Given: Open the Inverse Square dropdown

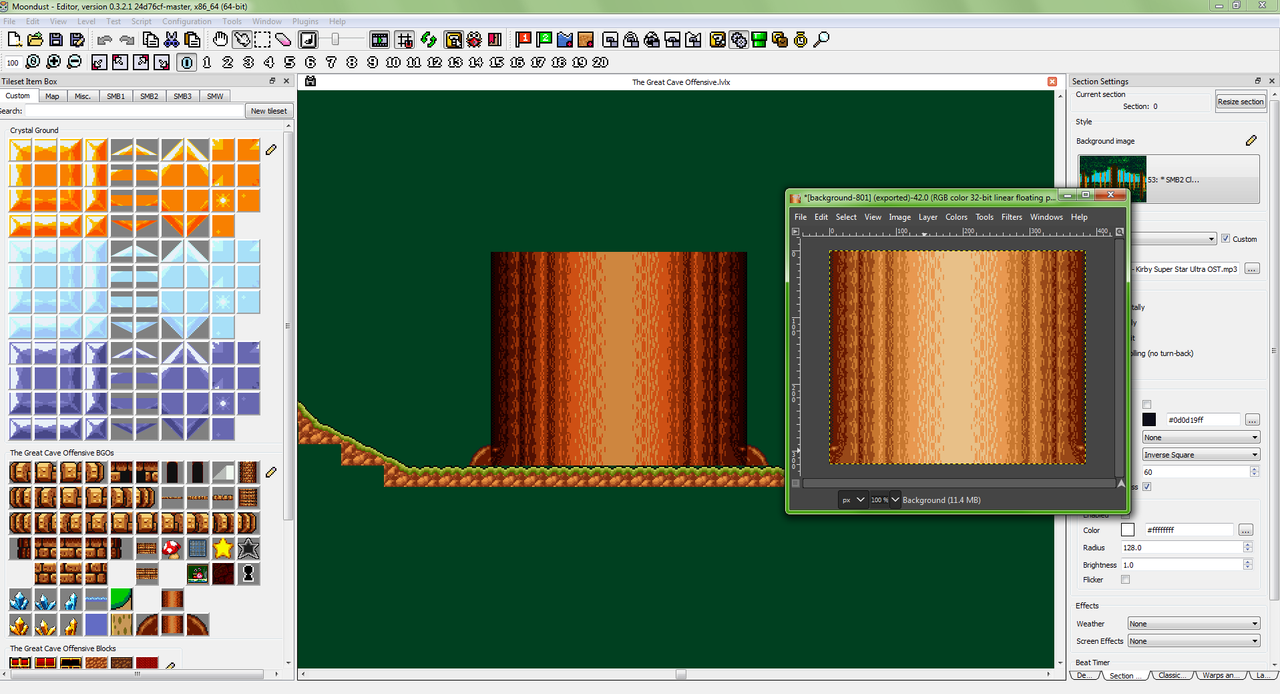Looking at the screenshot, I should tap(1200, 454).
